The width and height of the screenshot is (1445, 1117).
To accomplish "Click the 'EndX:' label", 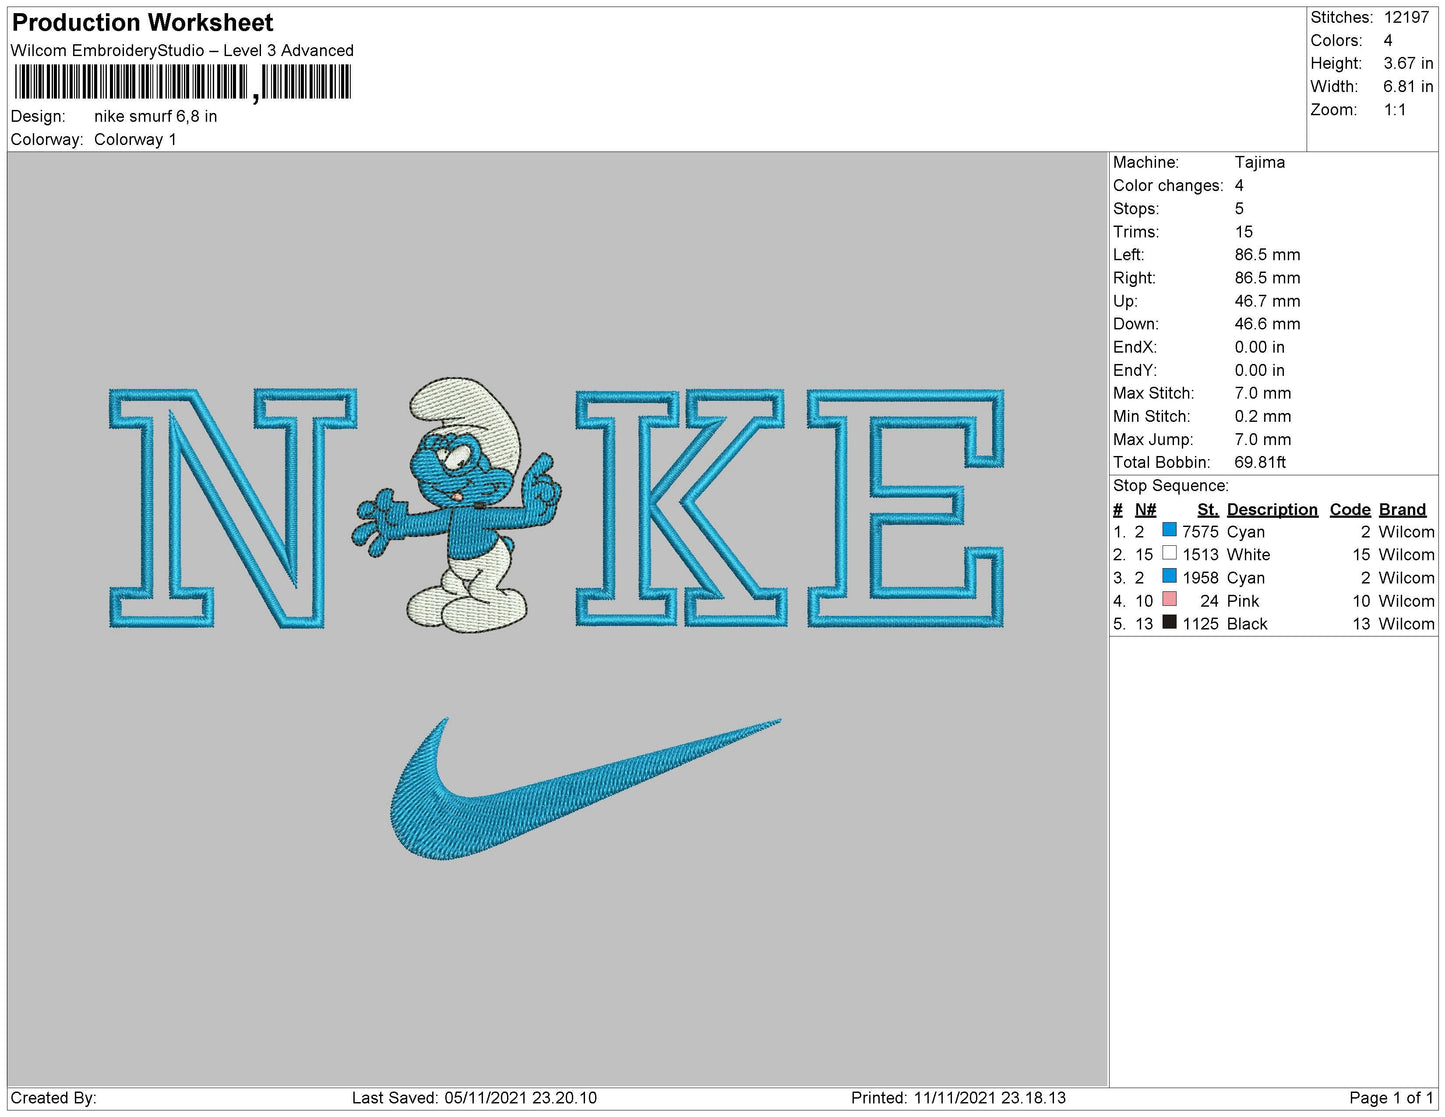I will point(1135,346).
